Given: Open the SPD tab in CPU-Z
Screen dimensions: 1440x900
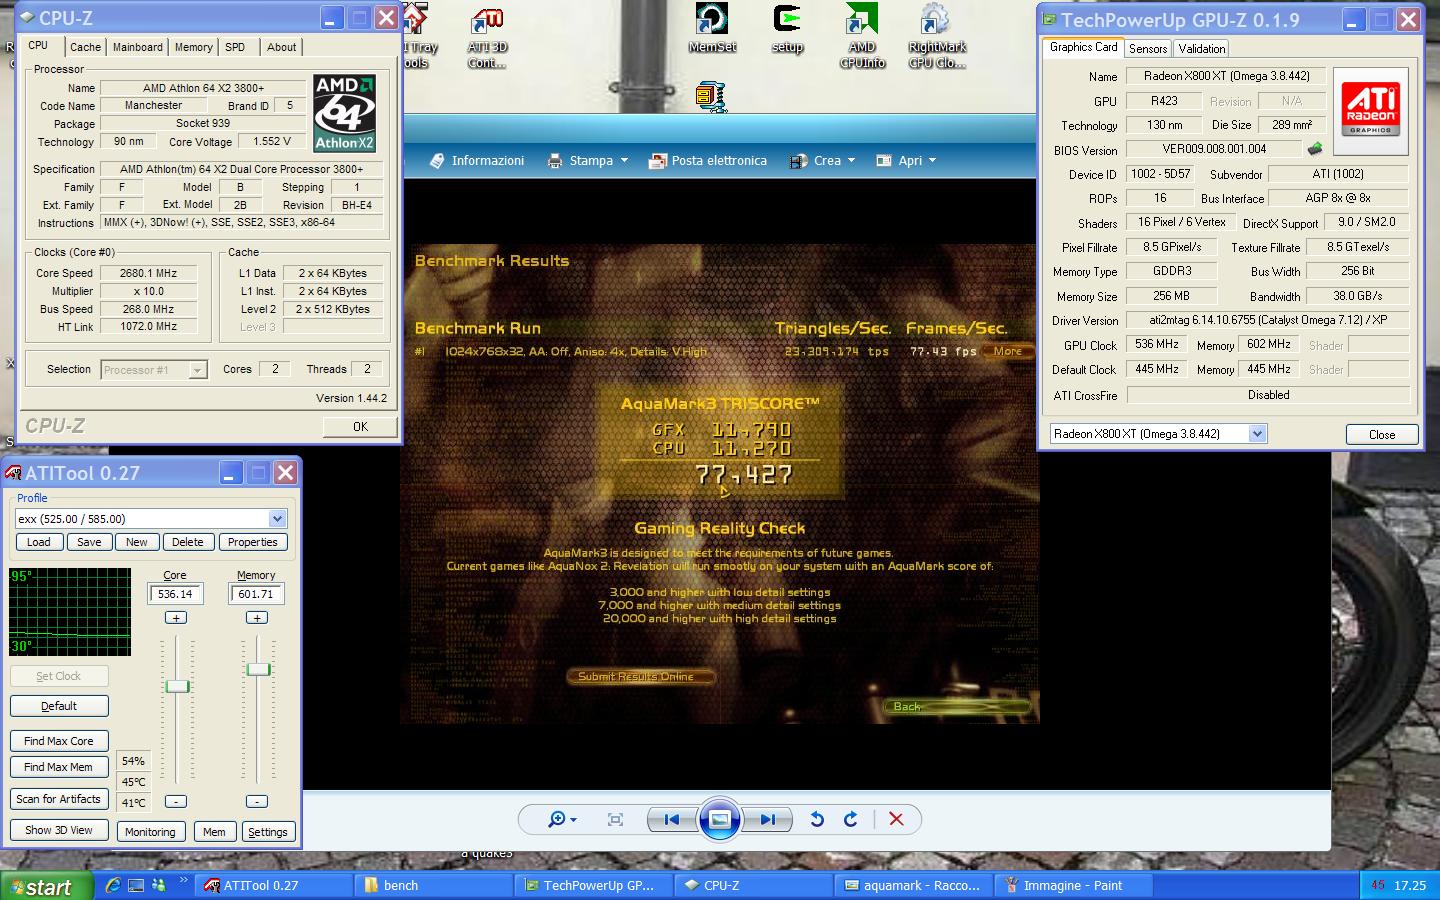Looking at the screenshot, I should (x=235, y=47).
